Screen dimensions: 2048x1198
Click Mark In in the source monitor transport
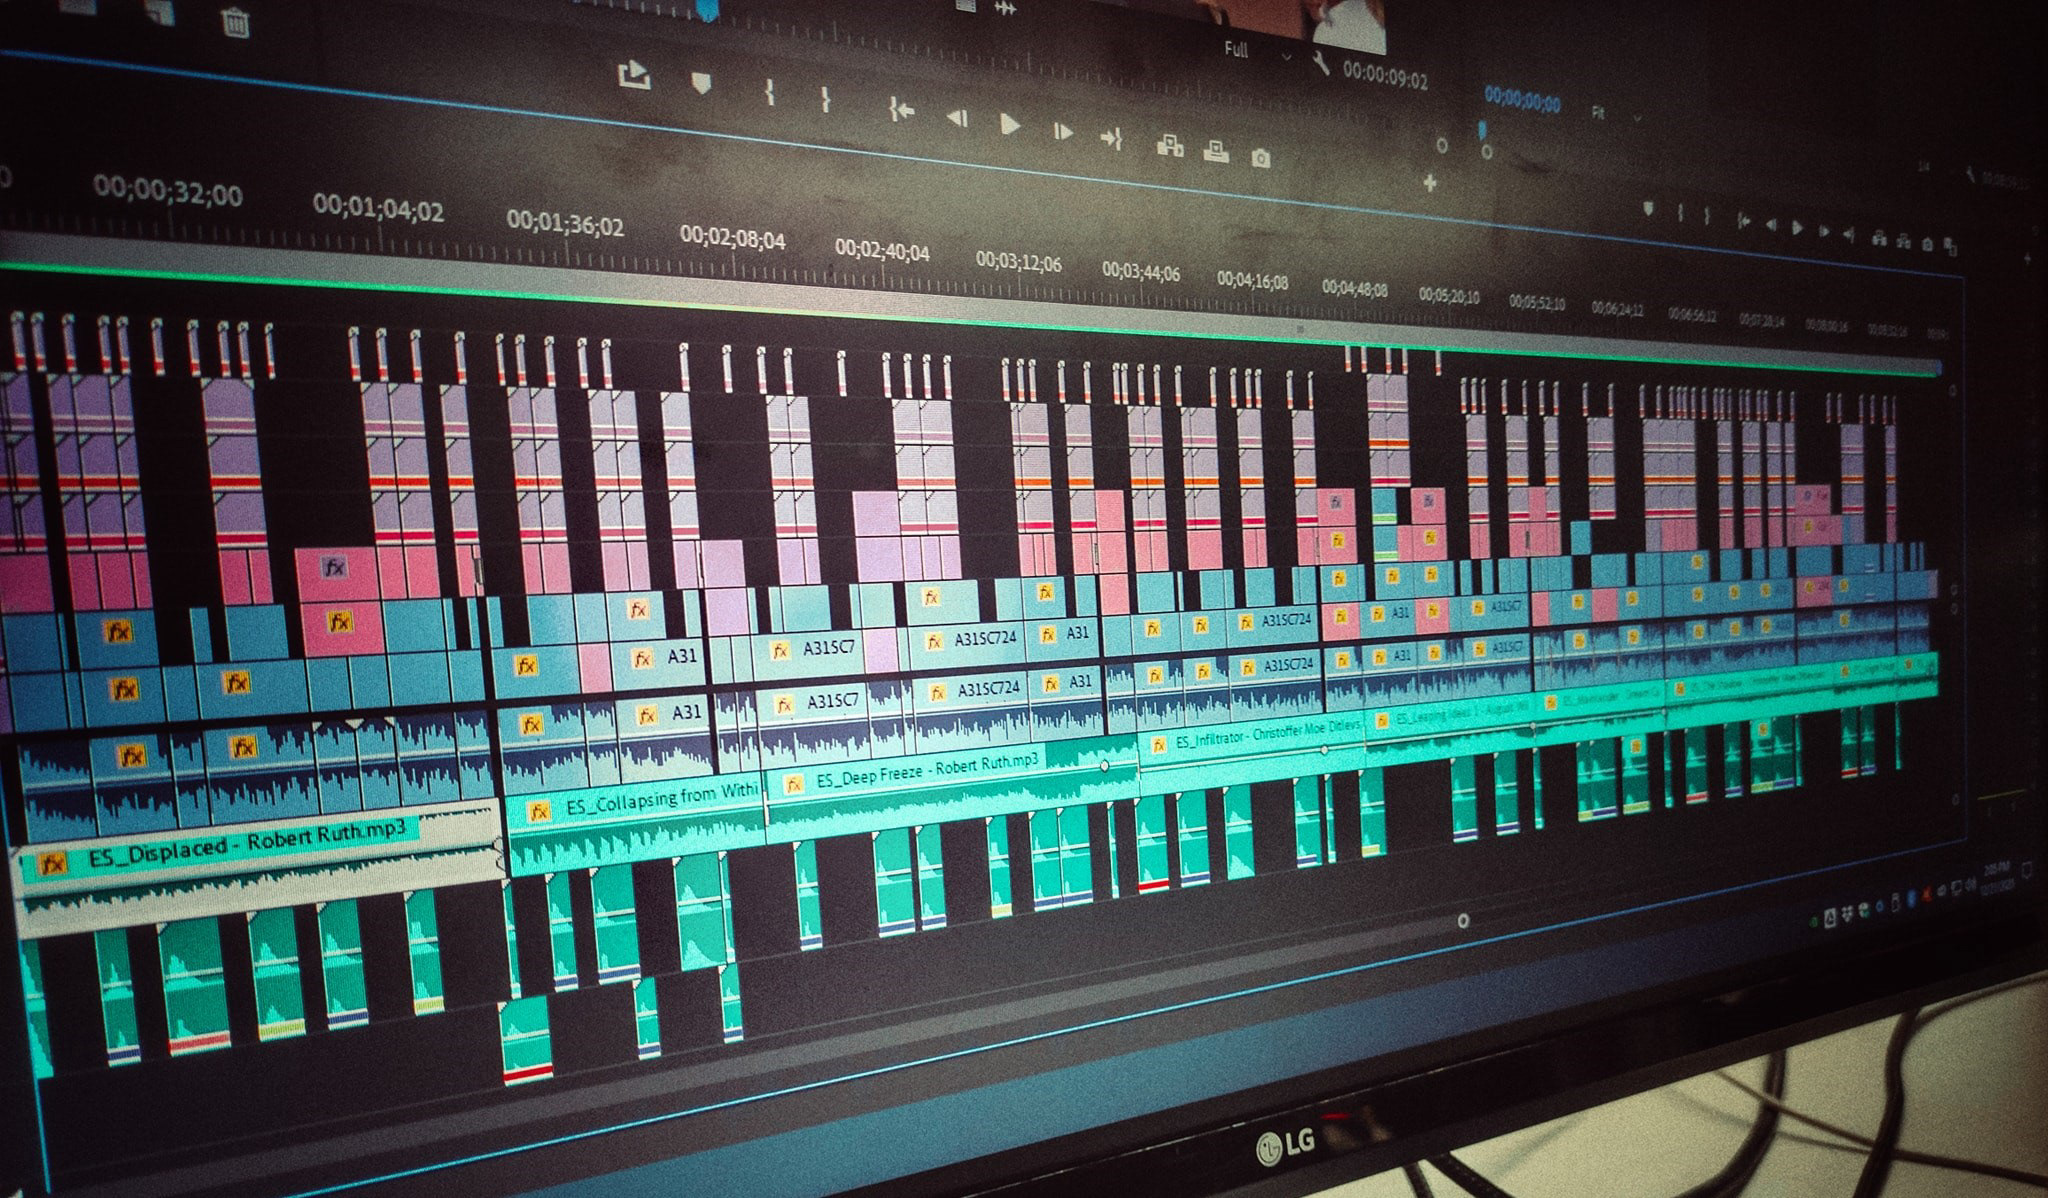click(769, 91)
